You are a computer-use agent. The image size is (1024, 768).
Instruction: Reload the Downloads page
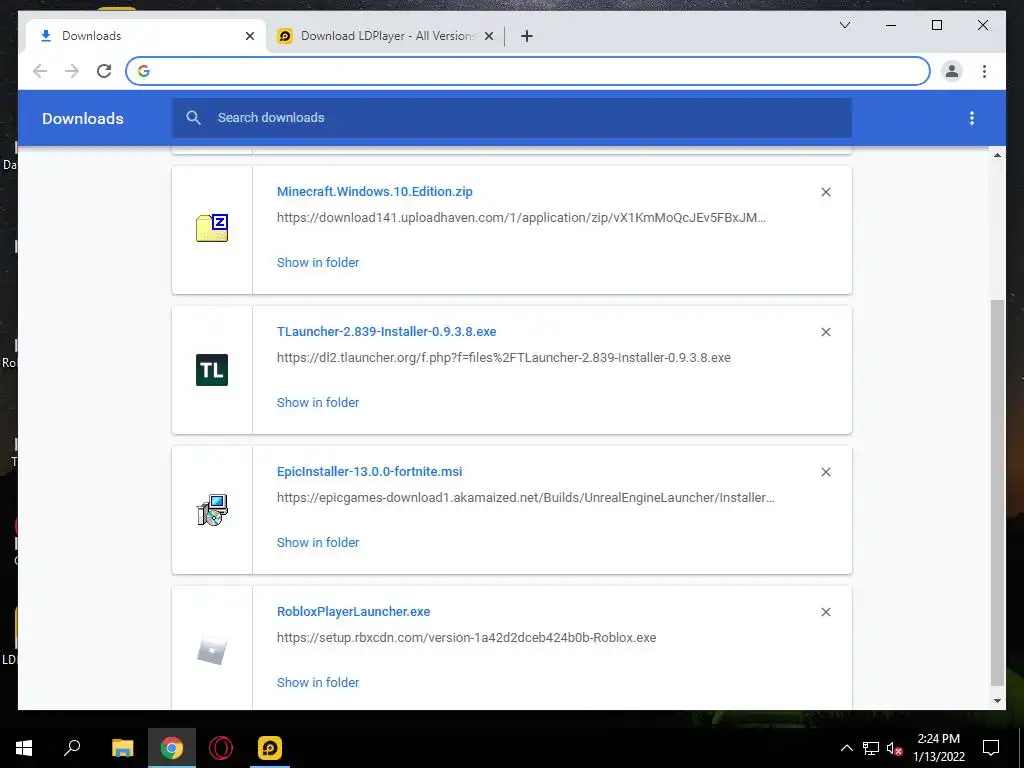(104, 71)
